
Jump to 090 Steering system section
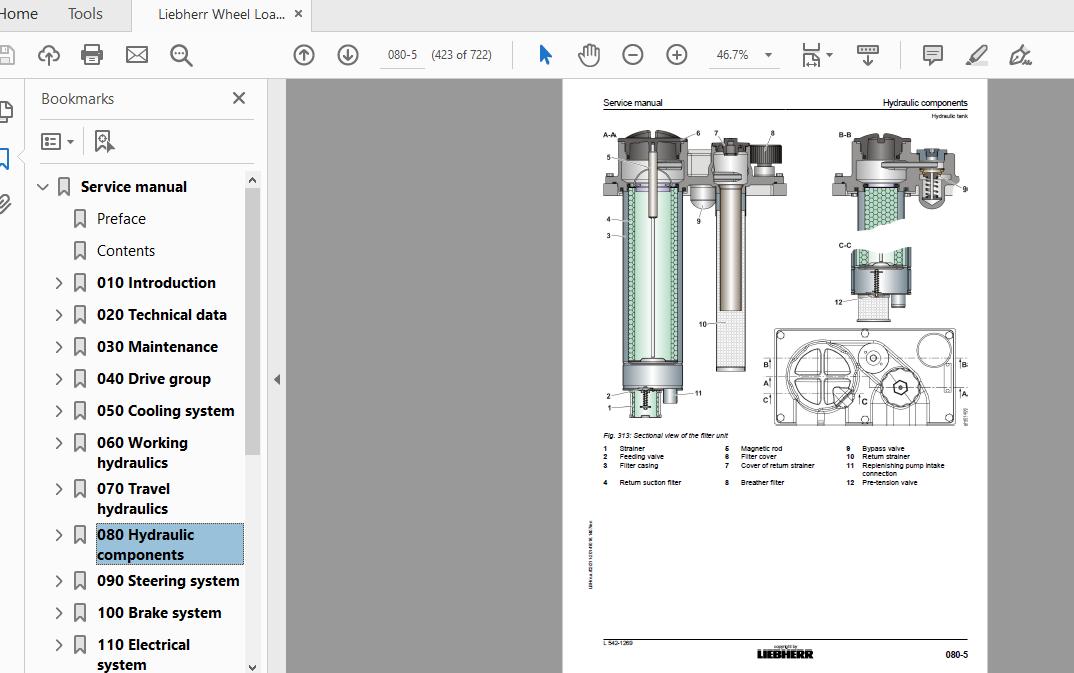(168, 581)
